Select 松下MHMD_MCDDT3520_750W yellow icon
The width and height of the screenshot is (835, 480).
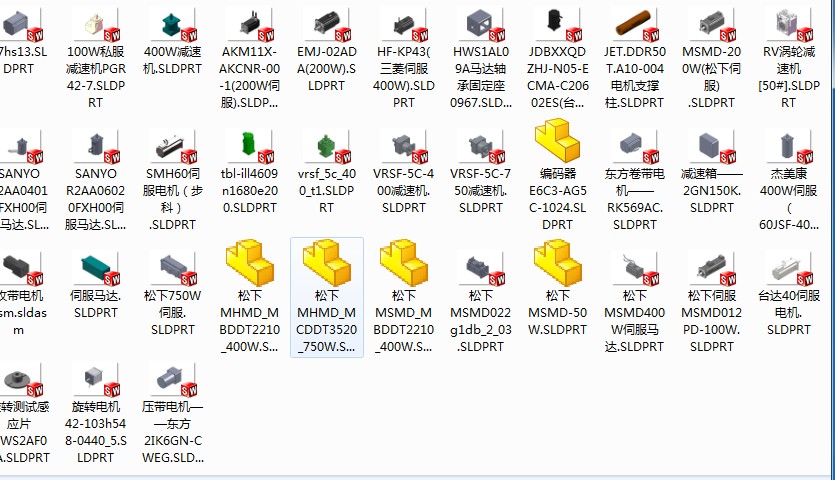(327, 263)
